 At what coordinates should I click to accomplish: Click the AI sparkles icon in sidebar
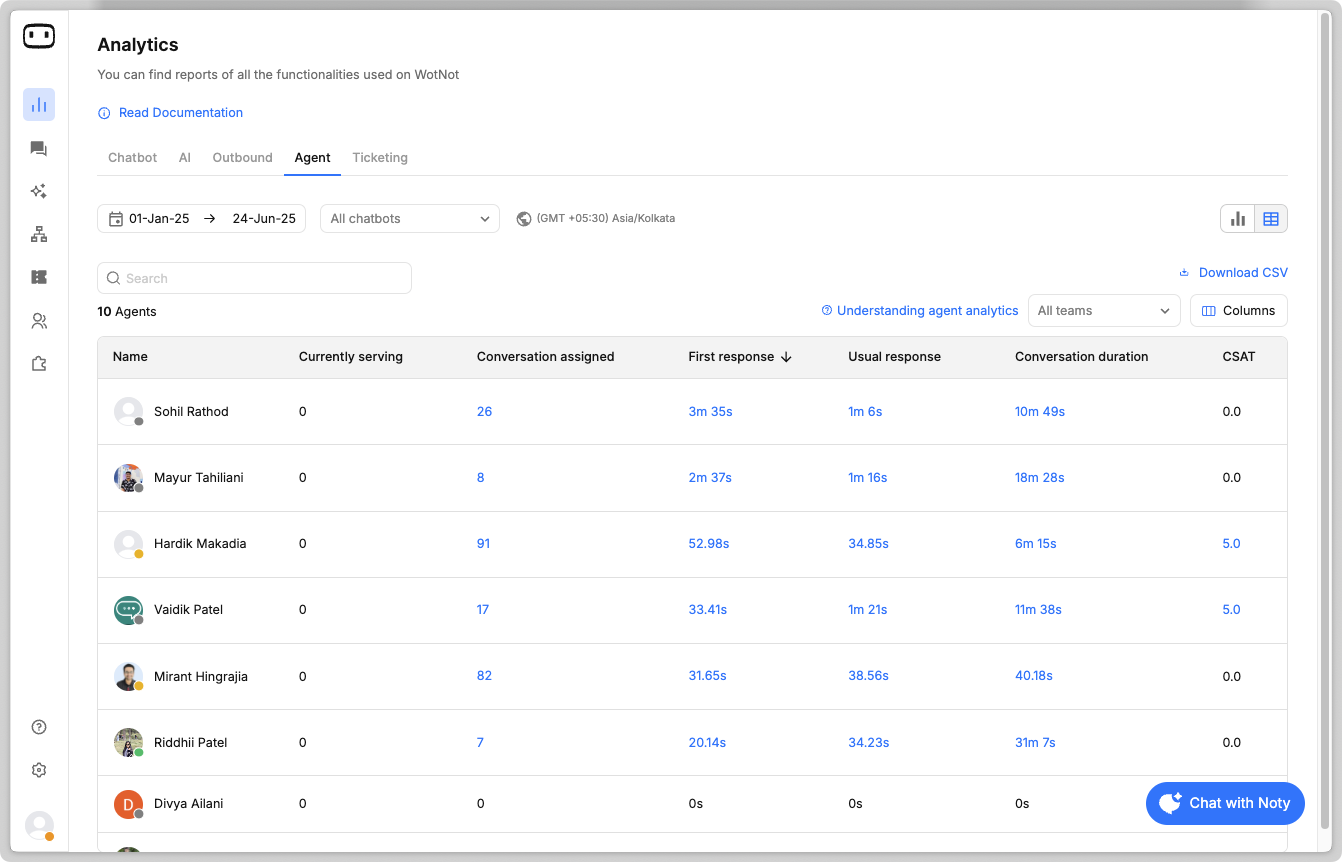39,192
